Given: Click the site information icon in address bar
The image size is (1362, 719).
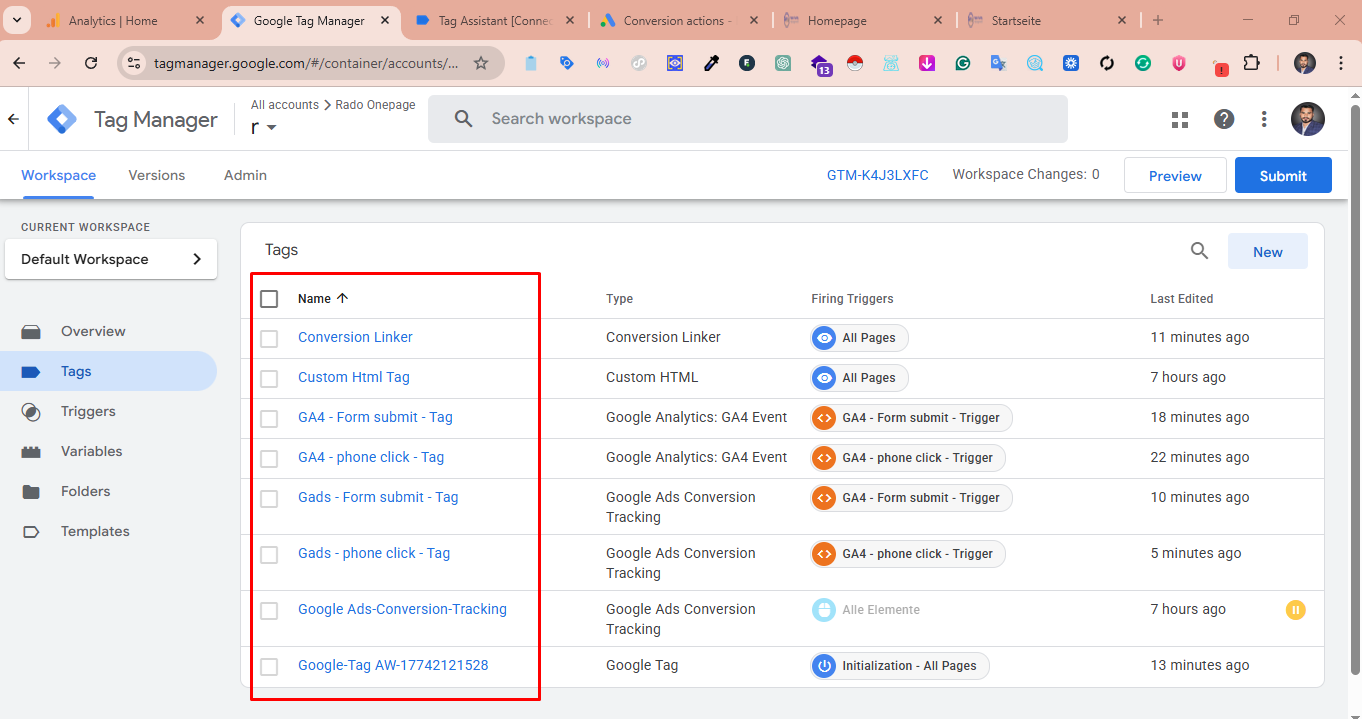Looking at the screenshot, I should coord(135,63).
